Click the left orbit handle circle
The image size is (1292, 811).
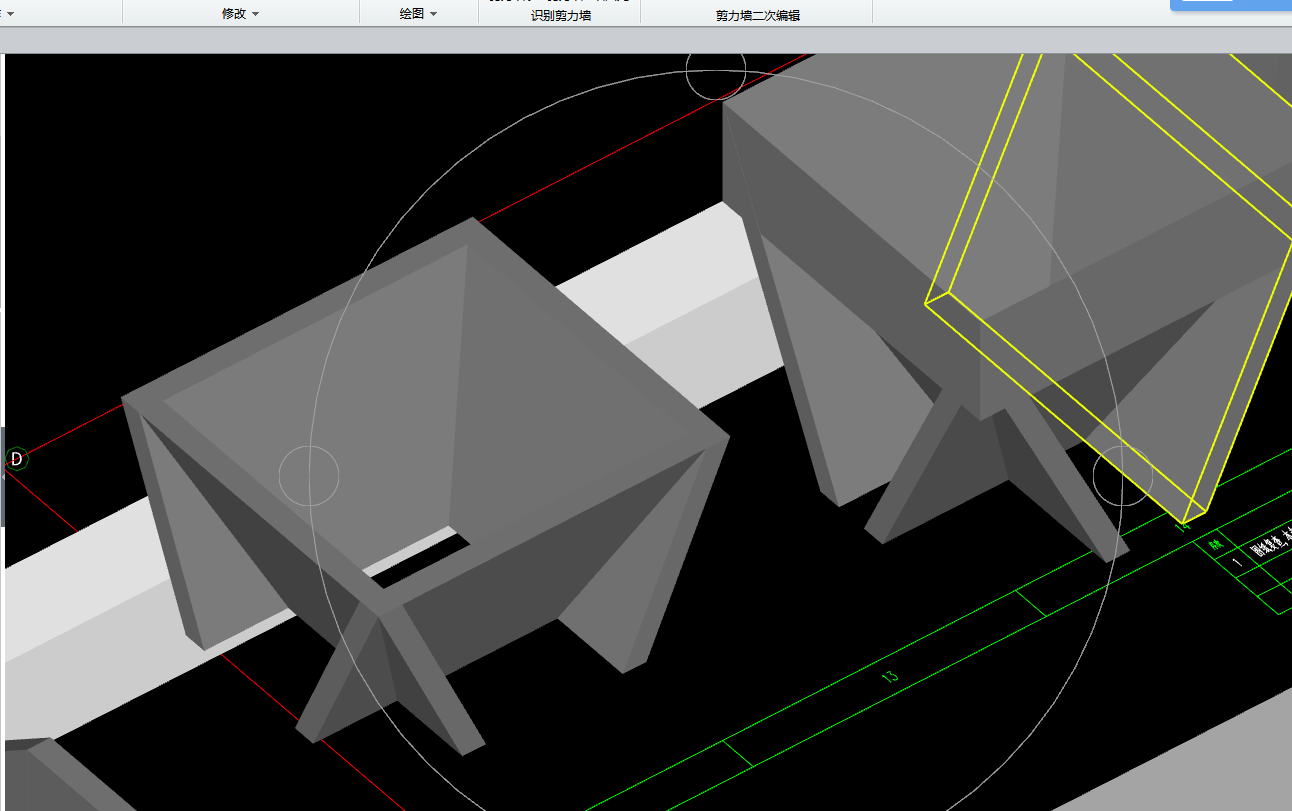pos(309,476)
